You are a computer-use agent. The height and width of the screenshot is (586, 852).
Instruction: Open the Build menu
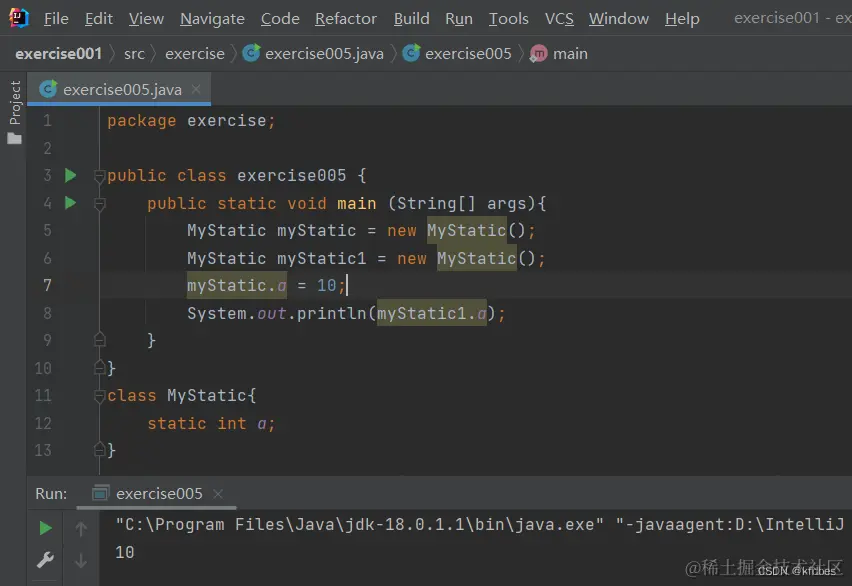[x=411, y=18]
